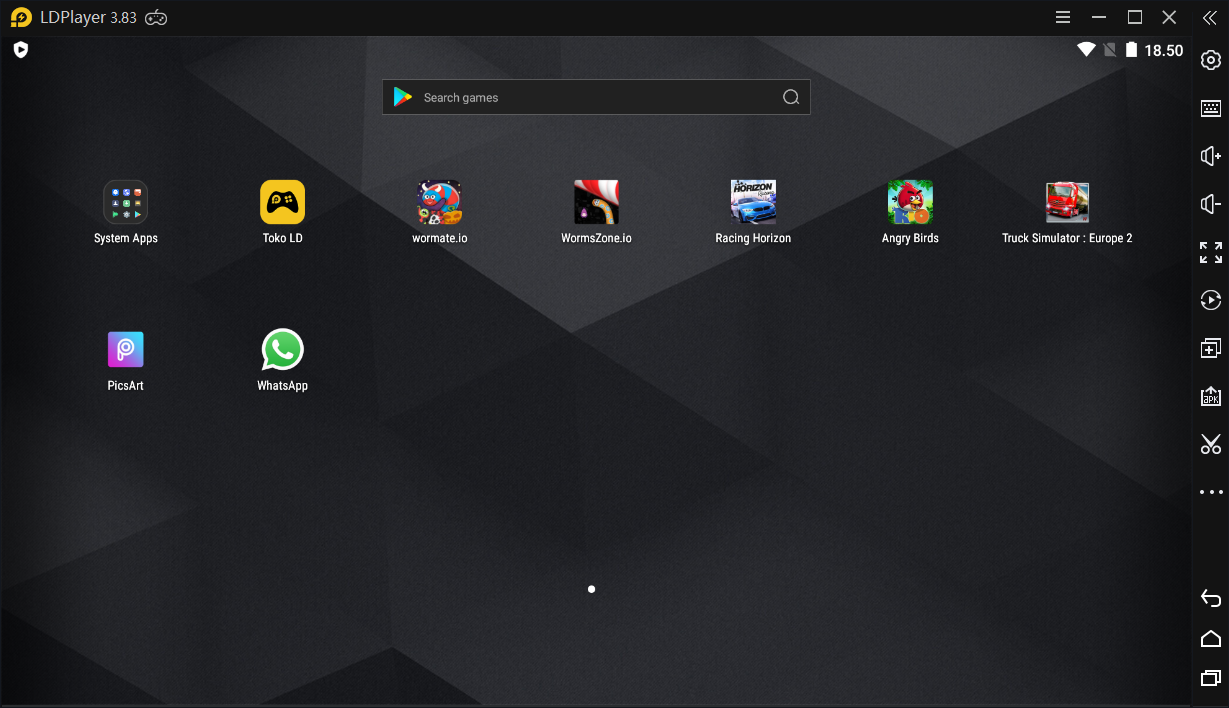
Task: Tap the no-SIM signal icon
Action: (1110, 50)
